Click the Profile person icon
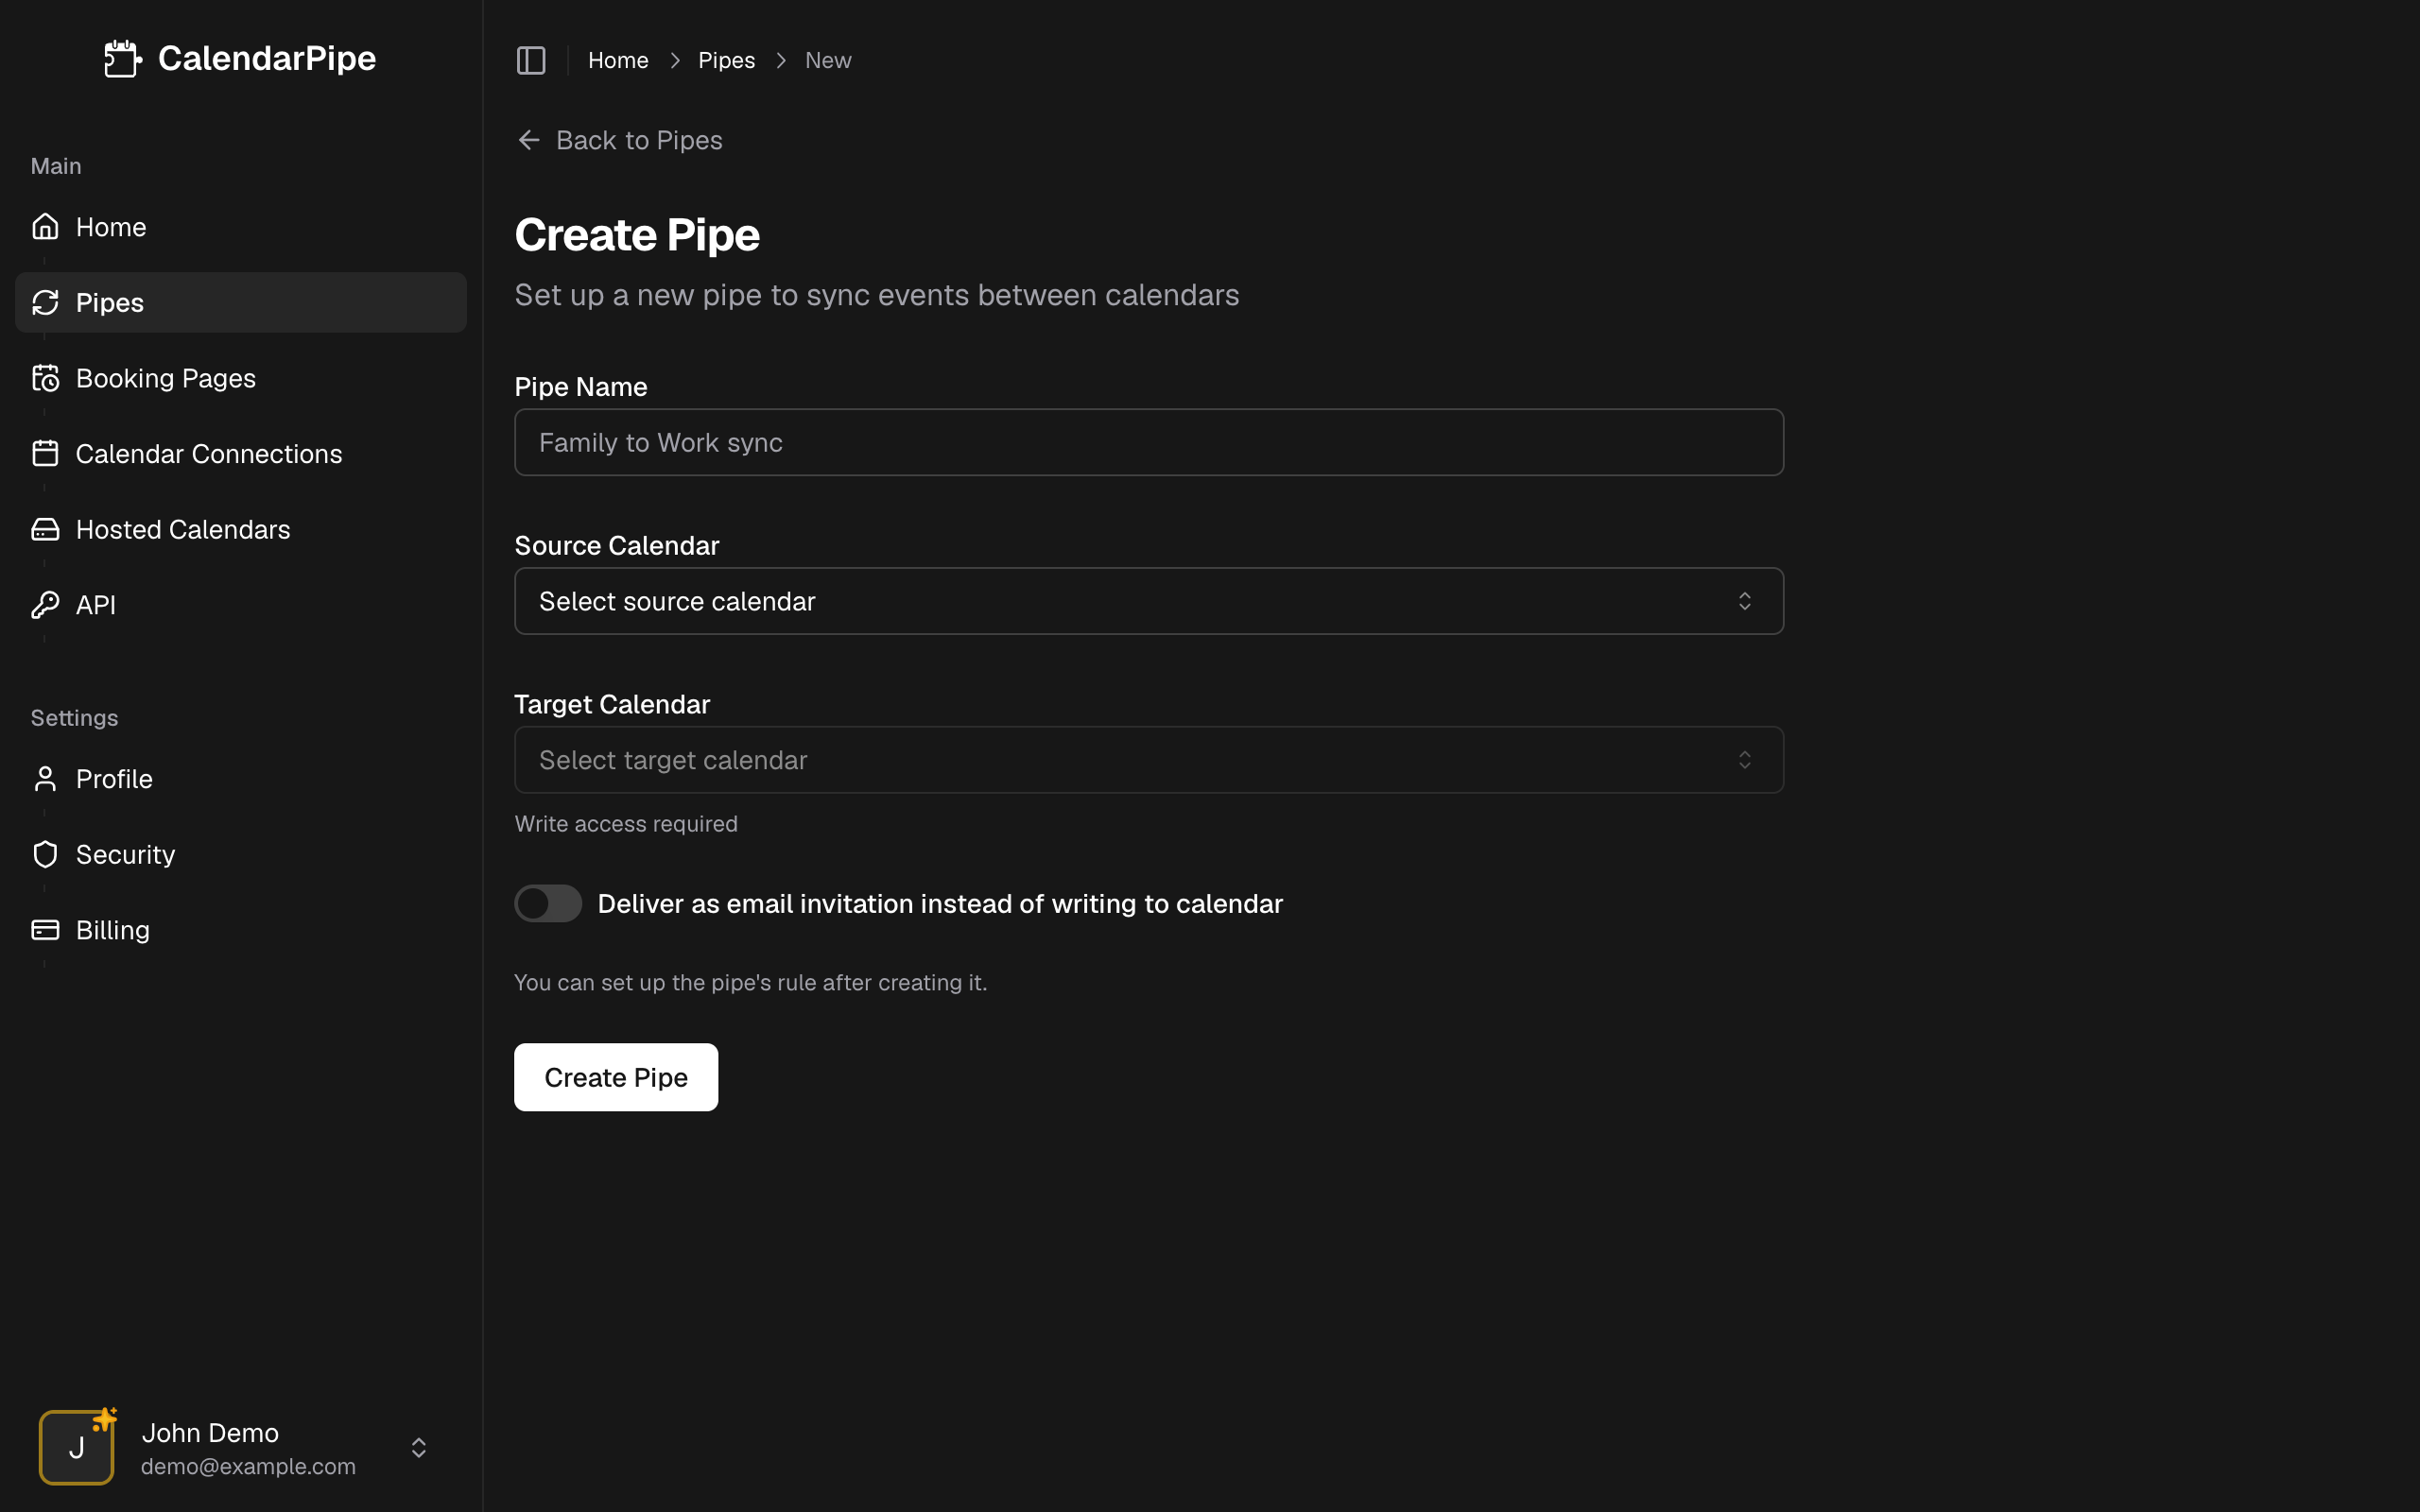The height and width of the screenshot is (1512, 2420). 45,779
